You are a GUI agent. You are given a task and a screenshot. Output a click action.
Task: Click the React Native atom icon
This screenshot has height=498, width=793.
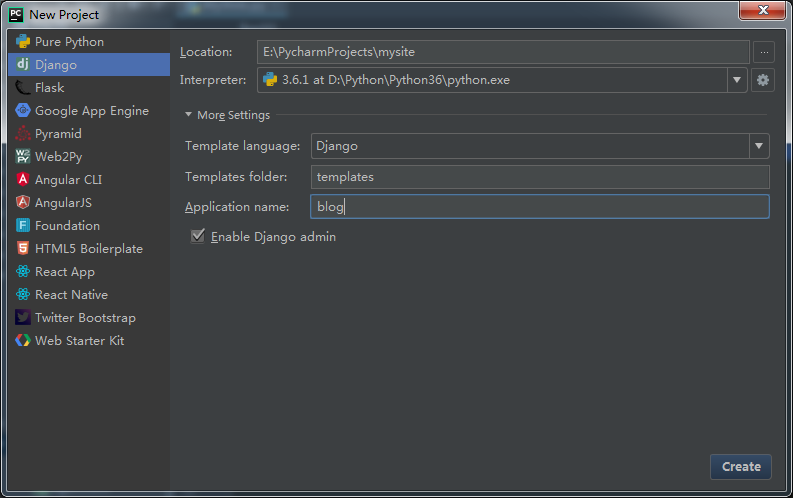click(23, 294)
